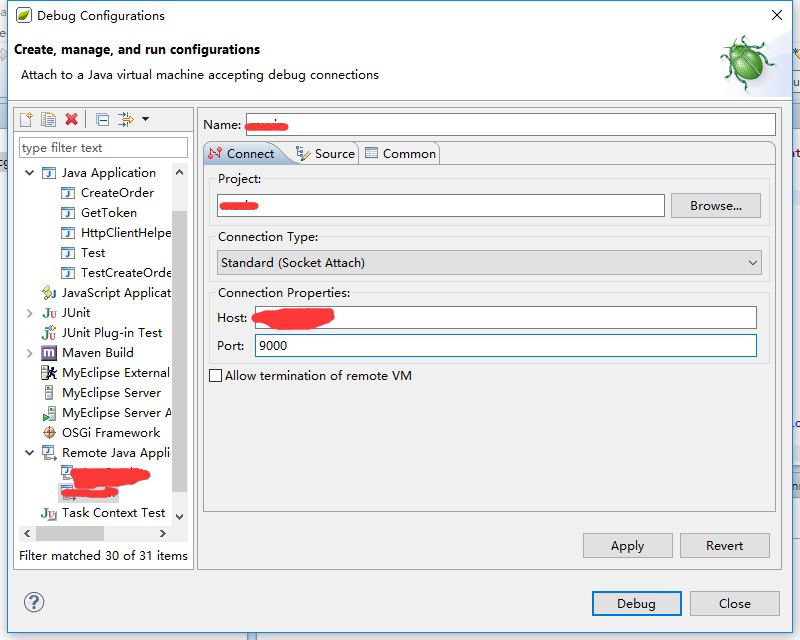Select Task Context Test type

(113, 512)
